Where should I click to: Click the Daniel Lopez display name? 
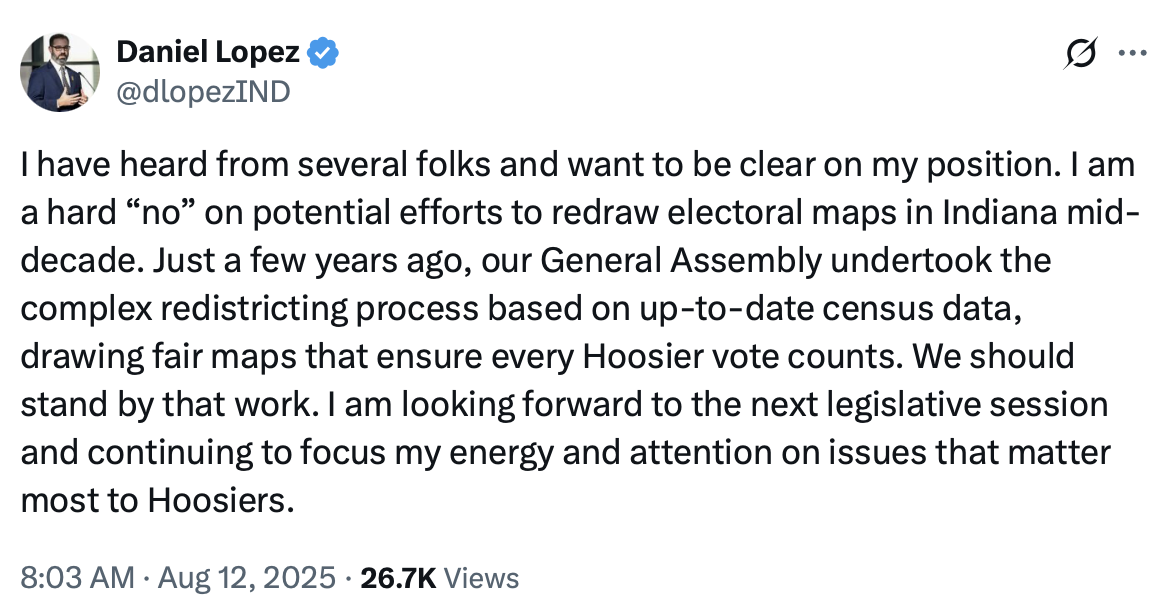coord(209,52)
